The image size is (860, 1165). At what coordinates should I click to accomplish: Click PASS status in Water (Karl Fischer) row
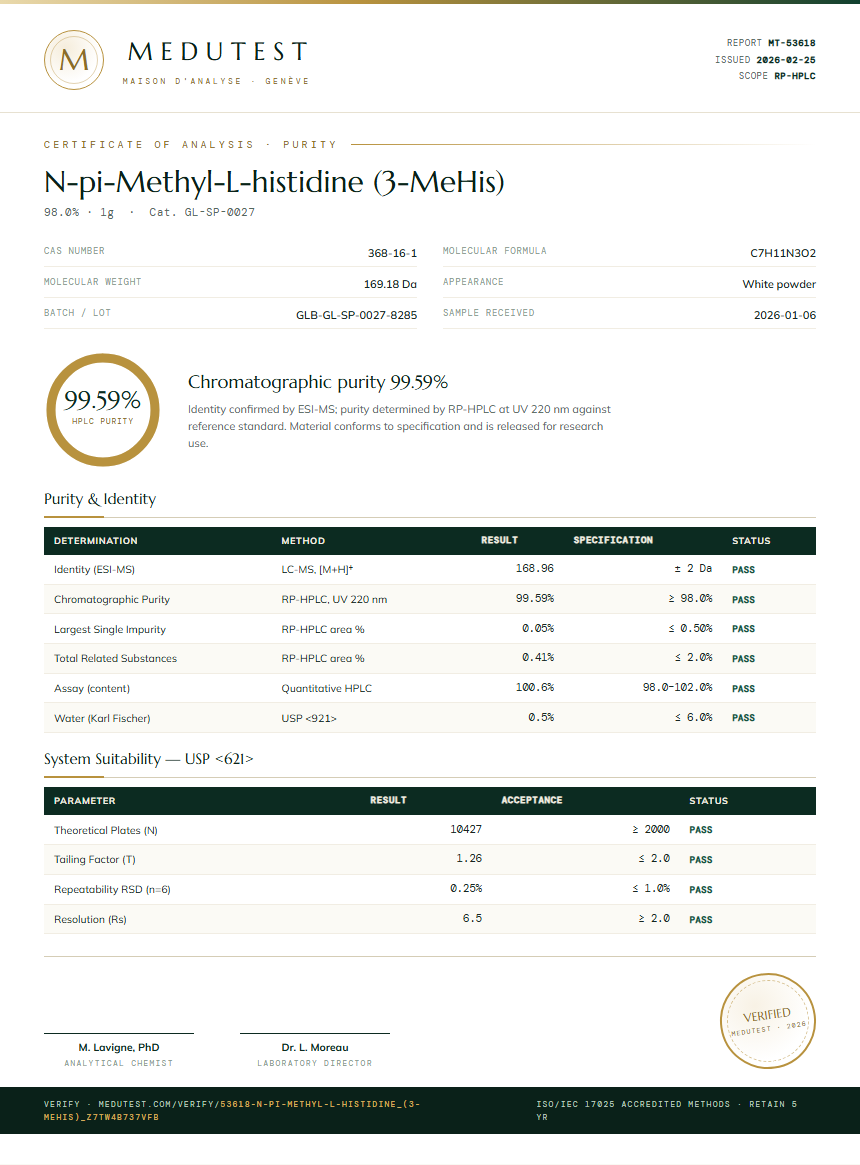click(x=743, y=718)
